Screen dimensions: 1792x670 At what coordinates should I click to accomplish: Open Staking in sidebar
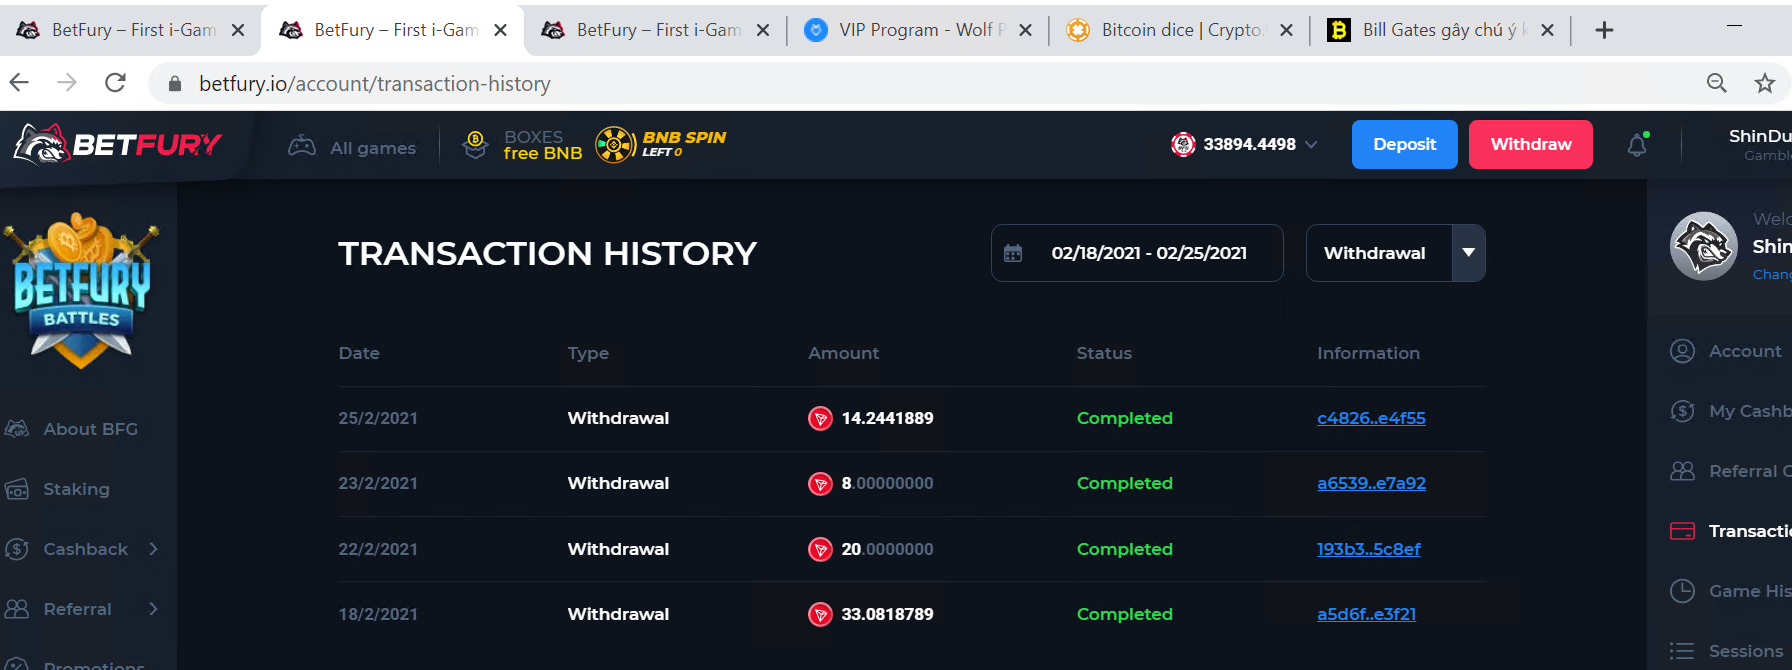[57, 489]
